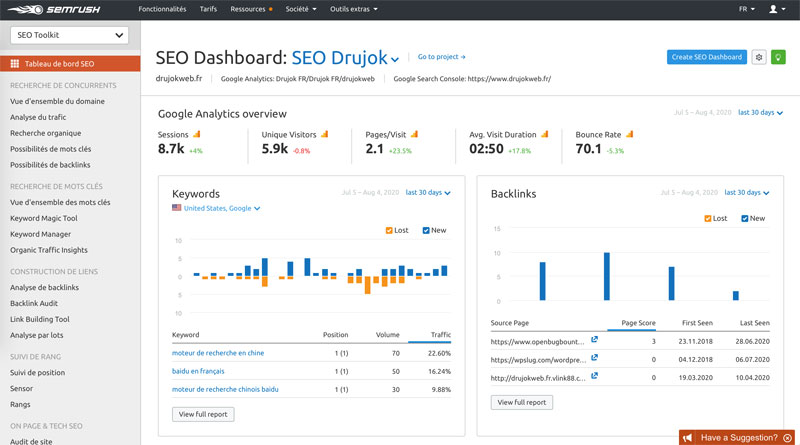The width and height of the screenshot is (800, 445).
Task: Open Organic Traffic Insights in sidebar
Action: [x=49, y=250]
